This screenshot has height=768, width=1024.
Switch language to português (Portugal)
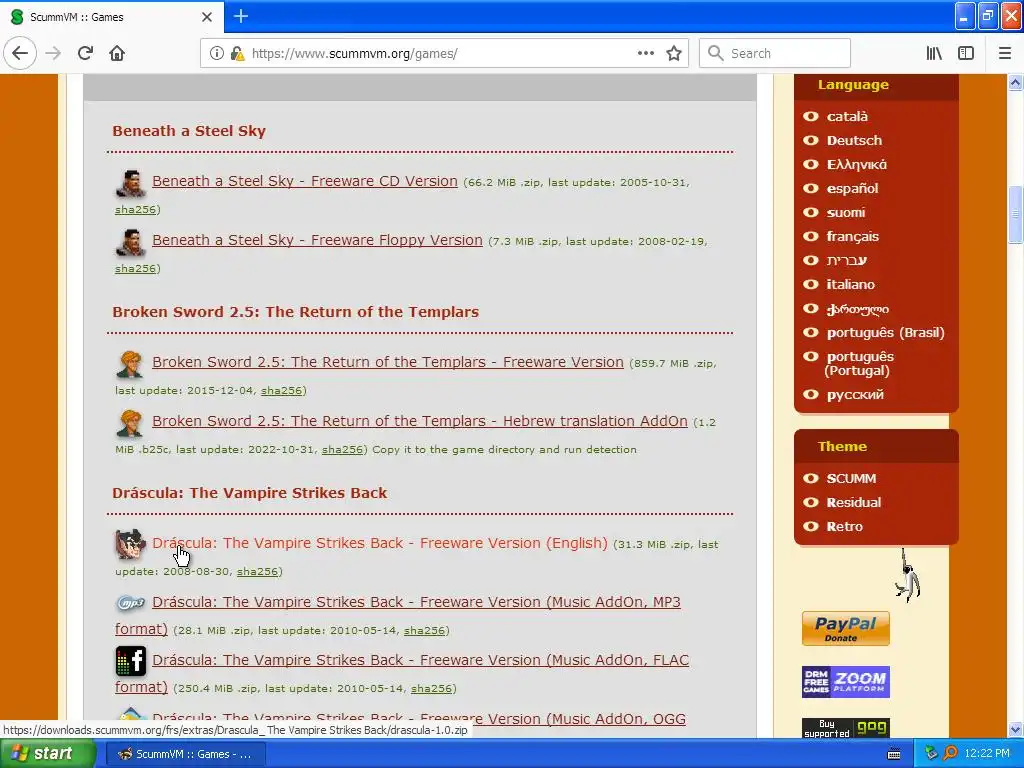tap(859, 364)
